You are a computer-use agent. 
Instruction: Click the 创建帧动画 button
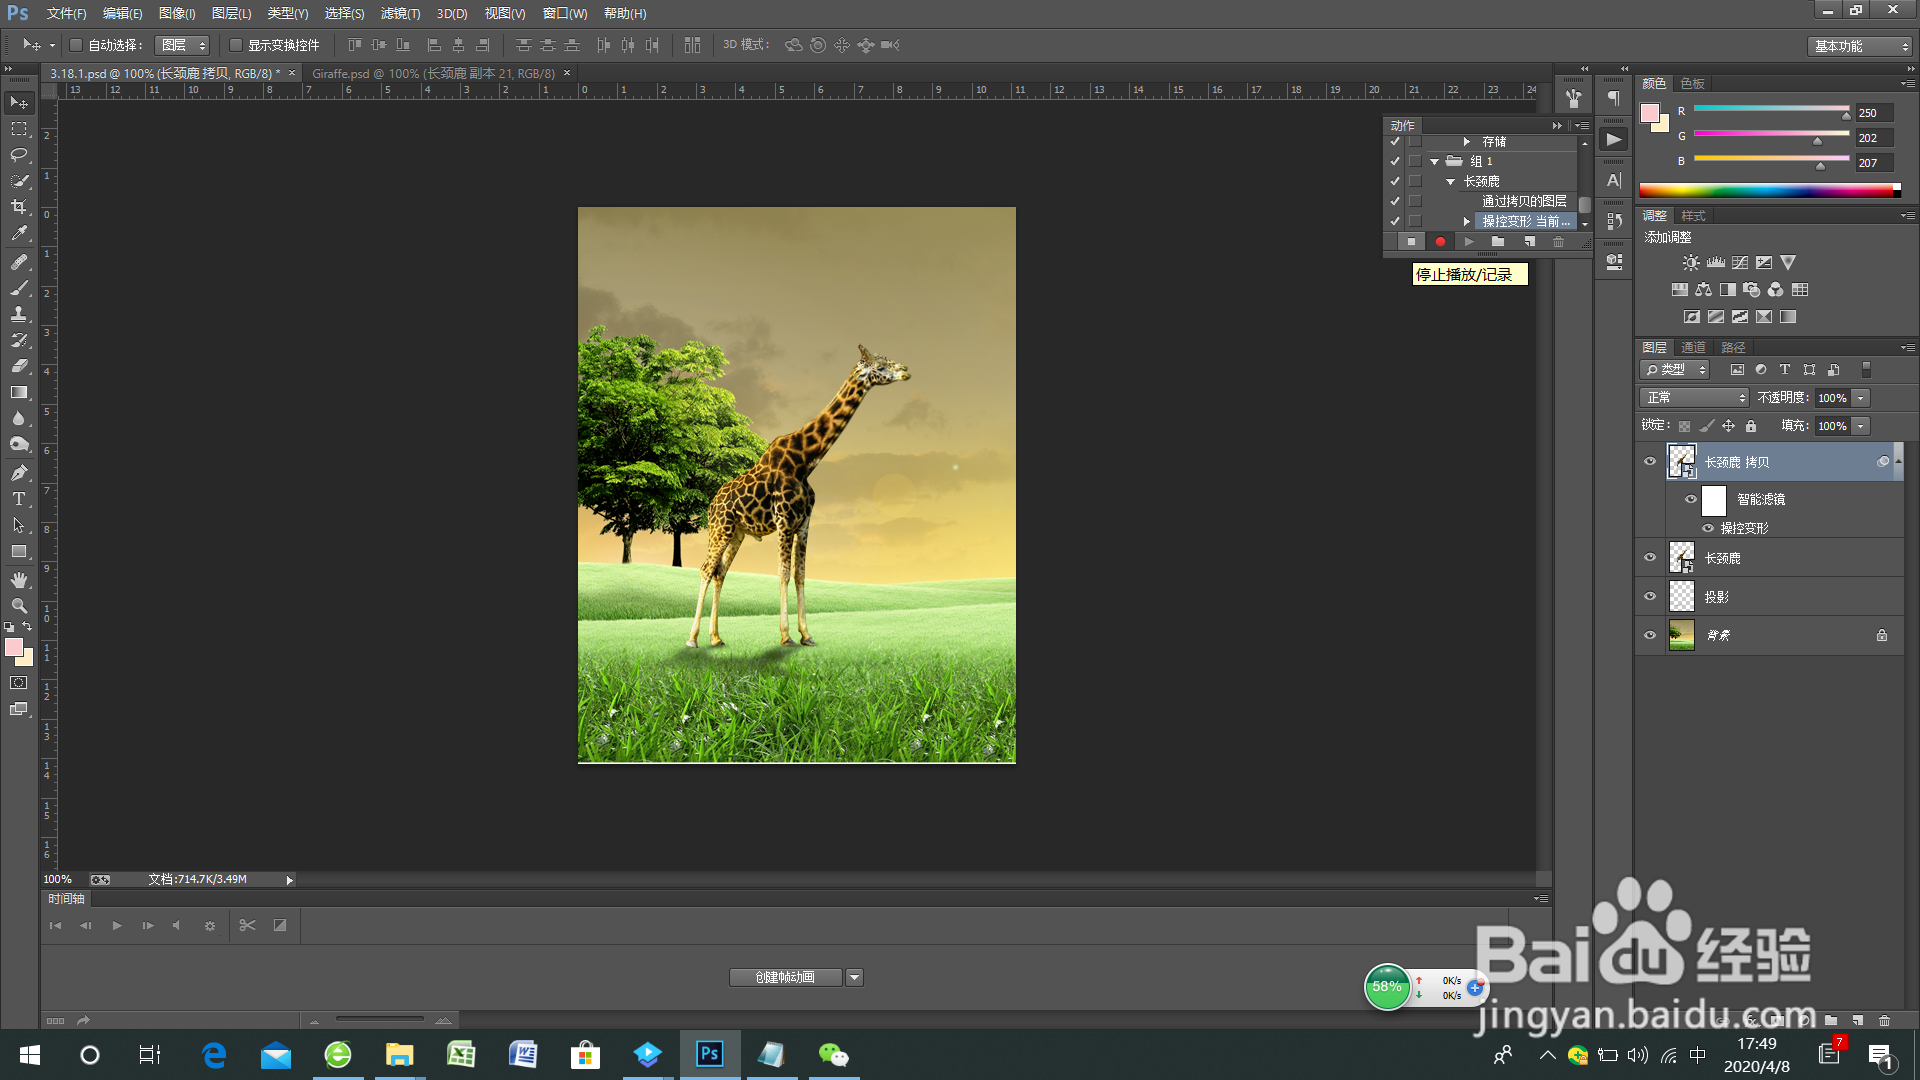785,977
